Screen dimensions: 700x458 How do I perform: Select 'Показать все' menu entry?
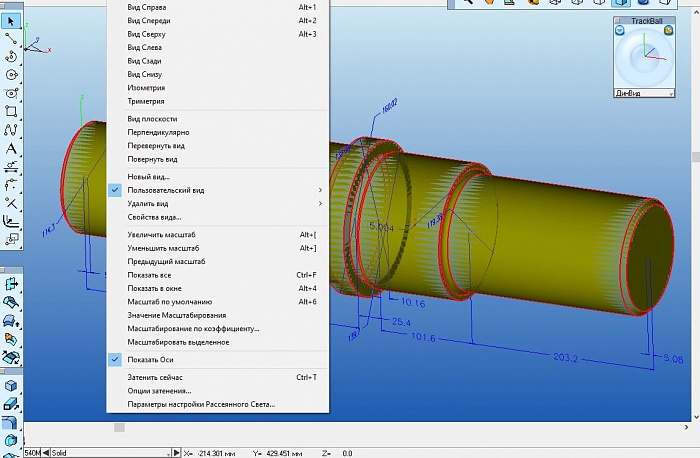coord(149,274)
